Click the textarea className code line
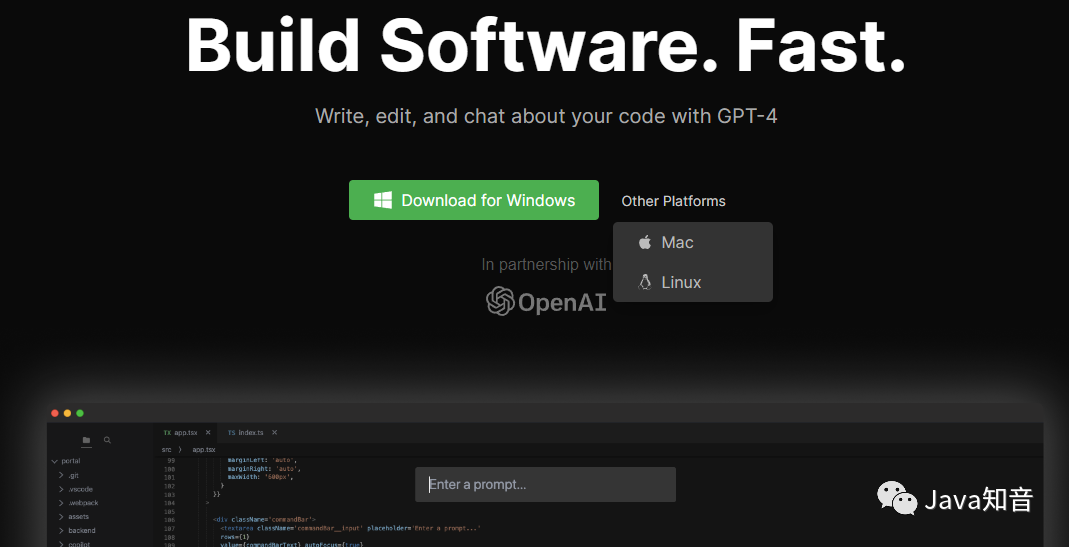Viewport: 1069px width, 547px height. [x=350, y=528]
